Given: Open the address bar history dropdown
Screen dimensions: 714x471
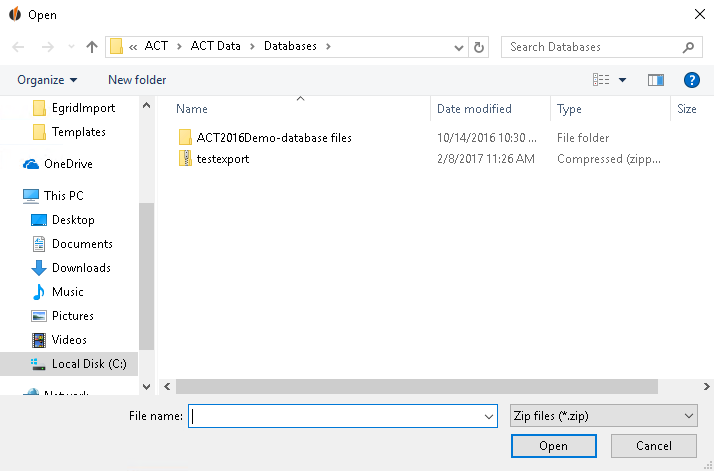Looking at the screenshot, I should (x=459, y=47).
